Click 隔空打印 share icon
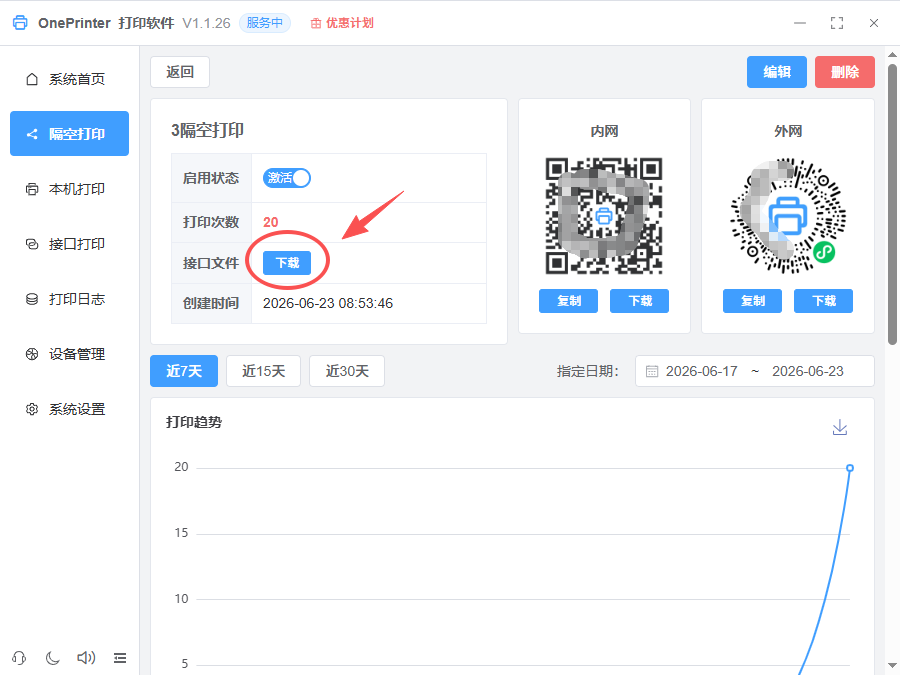This screenshot has height=675, width=900. [x=32, y=134]
